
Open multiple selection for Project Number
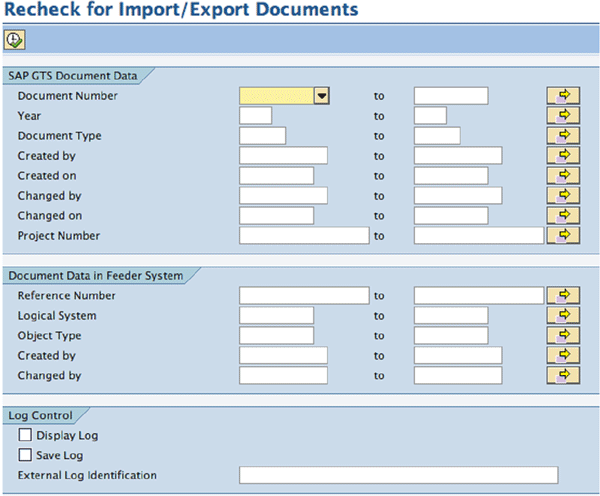click(563, 235)
